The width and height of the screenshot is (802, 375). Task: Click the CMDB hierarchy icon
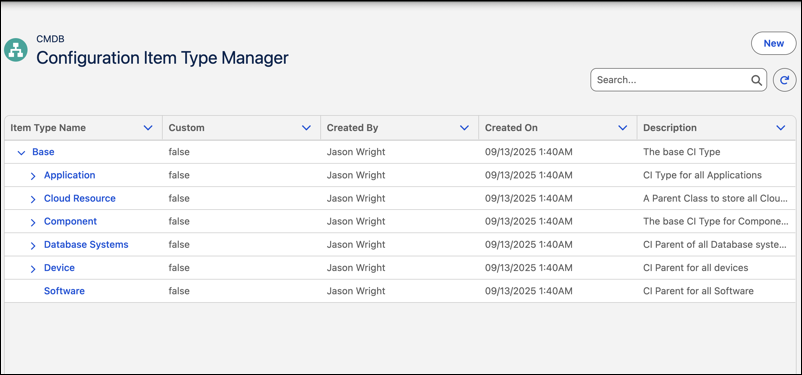click(16, 50)
